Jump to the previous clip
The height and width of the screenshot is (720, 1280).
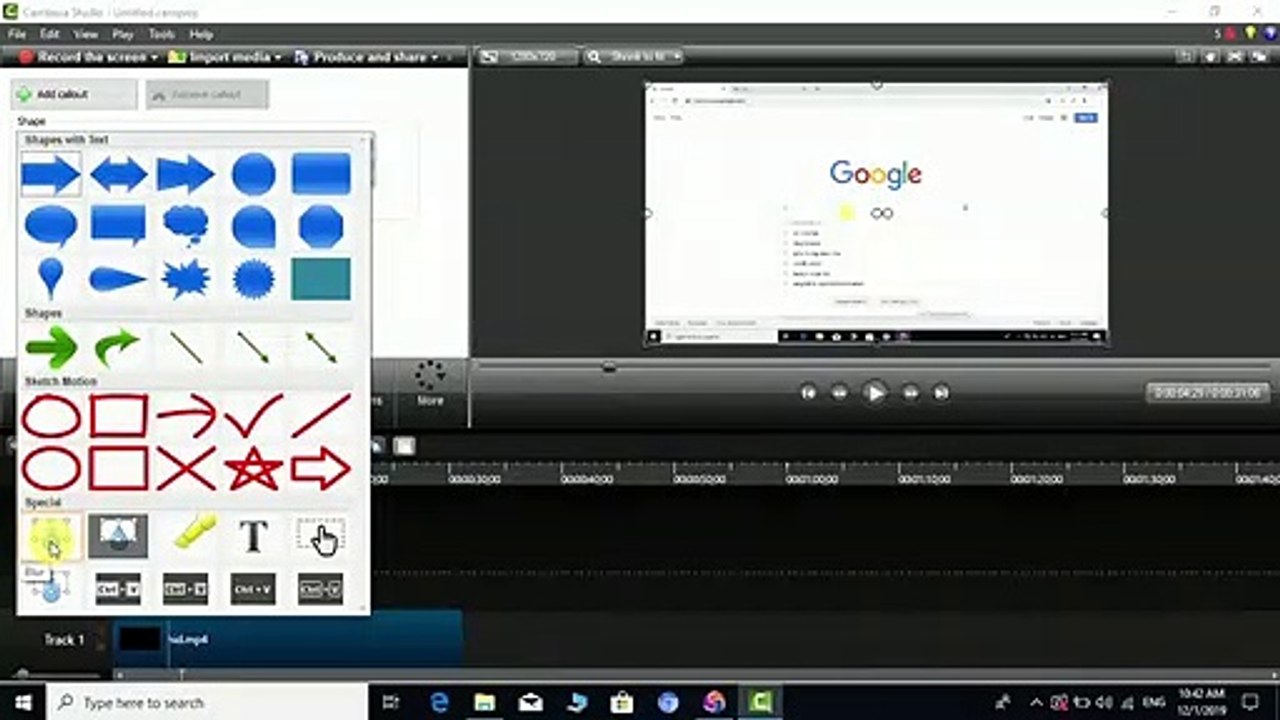click(808, 393)
